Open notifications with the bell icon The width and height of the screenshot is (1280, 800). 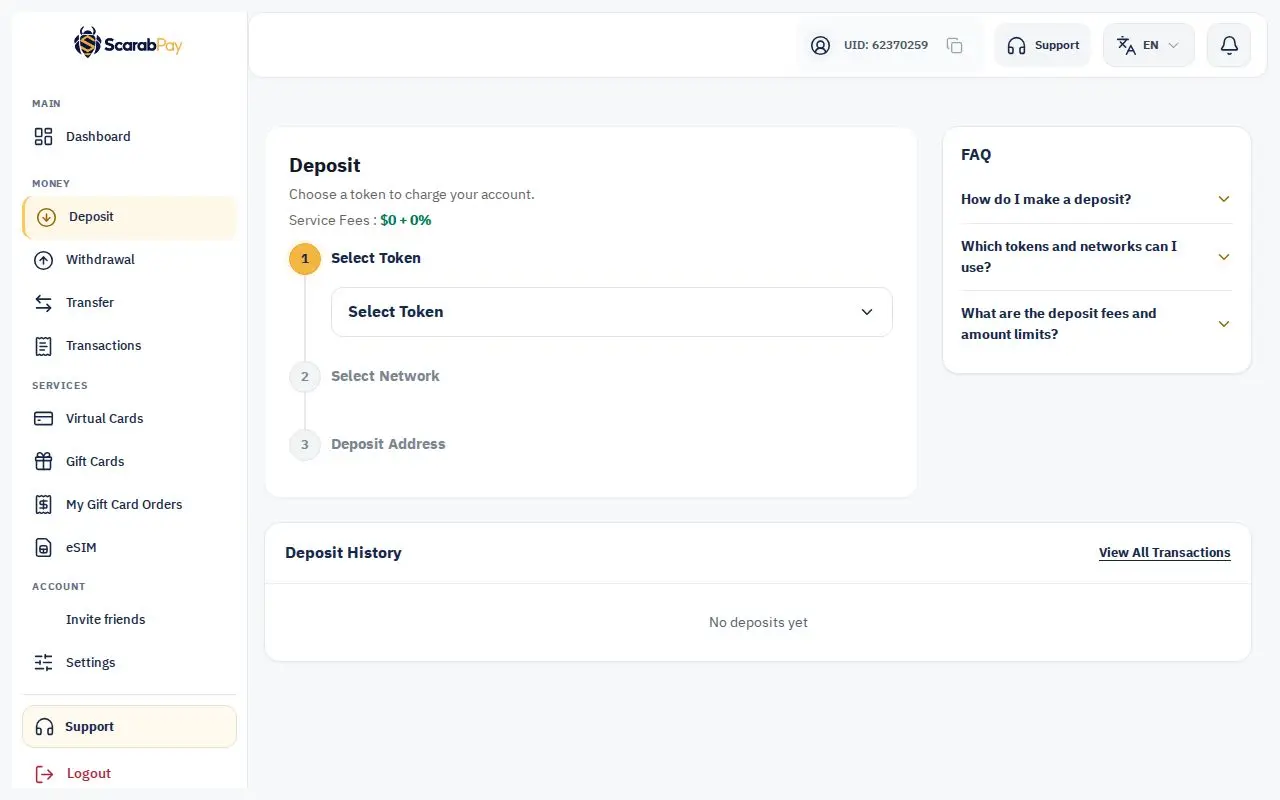(1229, 45)
